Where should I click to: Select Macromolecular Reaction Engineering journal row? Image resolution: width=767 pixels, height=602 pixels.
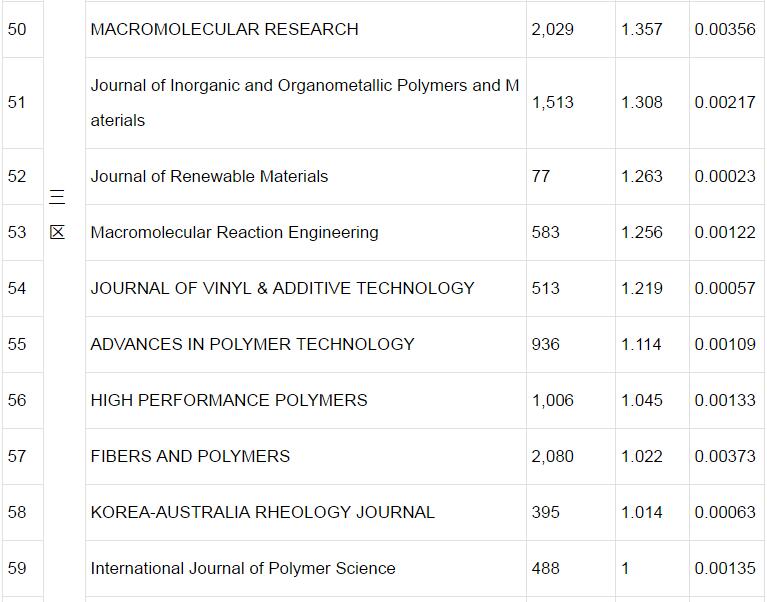[x=234, y=232]
